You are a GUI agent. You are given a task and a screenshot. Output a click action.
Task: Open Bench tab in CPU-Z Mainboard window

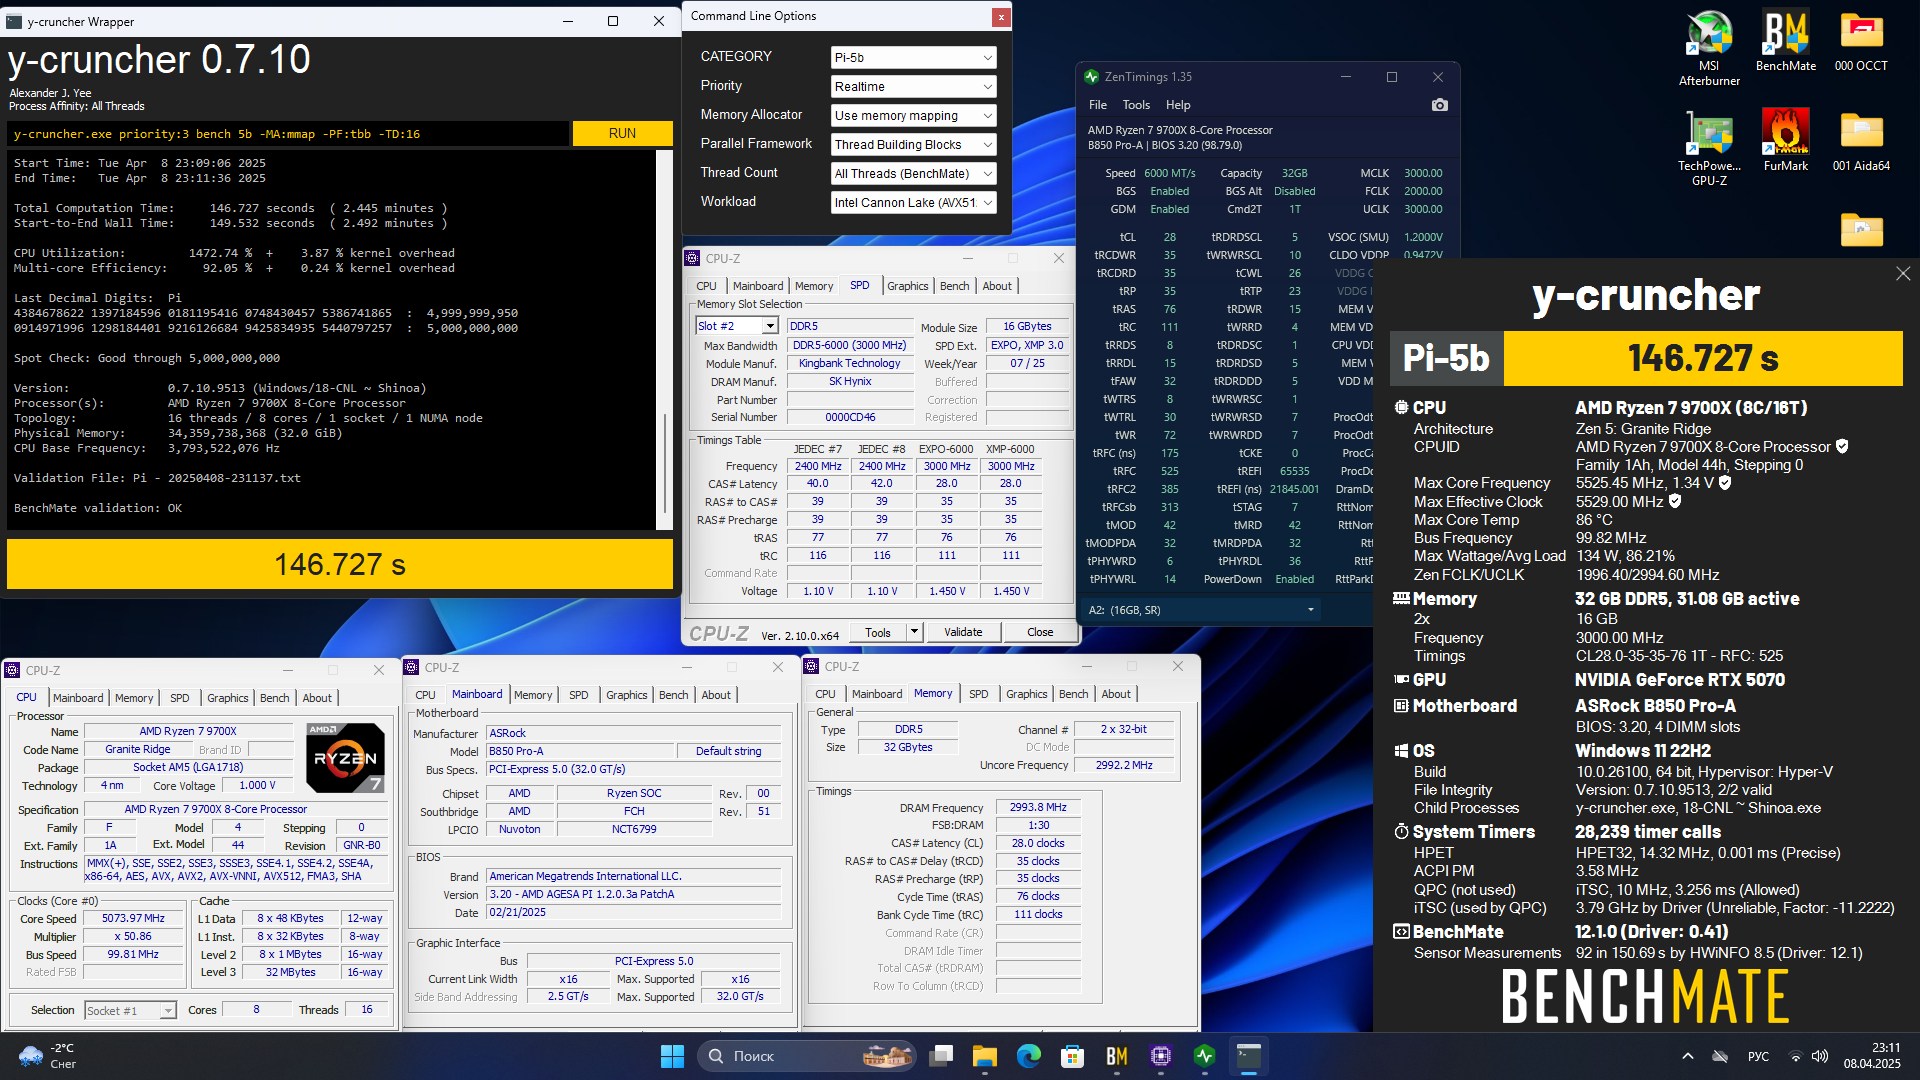coord(673,695)
